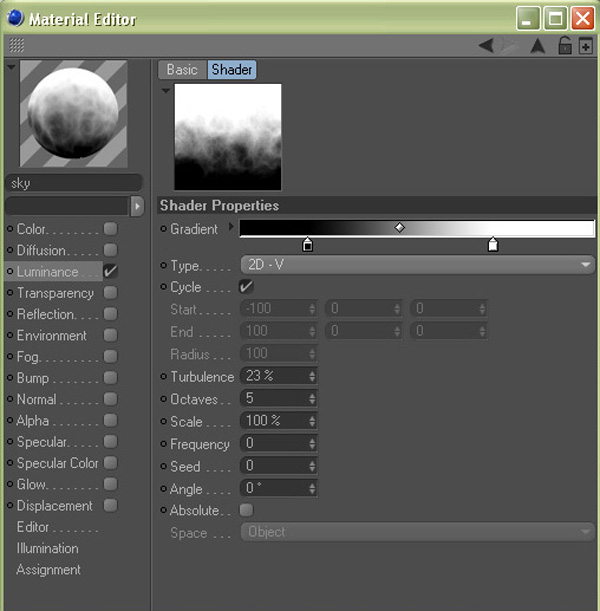Click the arrow button beside the empty layer field
The width and height of the screenshot is (600, 611).
click(x=137, y=206)
